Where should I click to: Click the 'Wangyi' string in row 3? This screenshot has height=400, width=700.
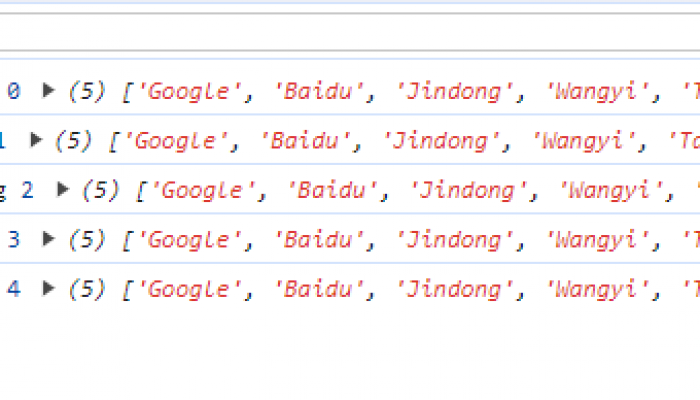(x=597, y=241)
